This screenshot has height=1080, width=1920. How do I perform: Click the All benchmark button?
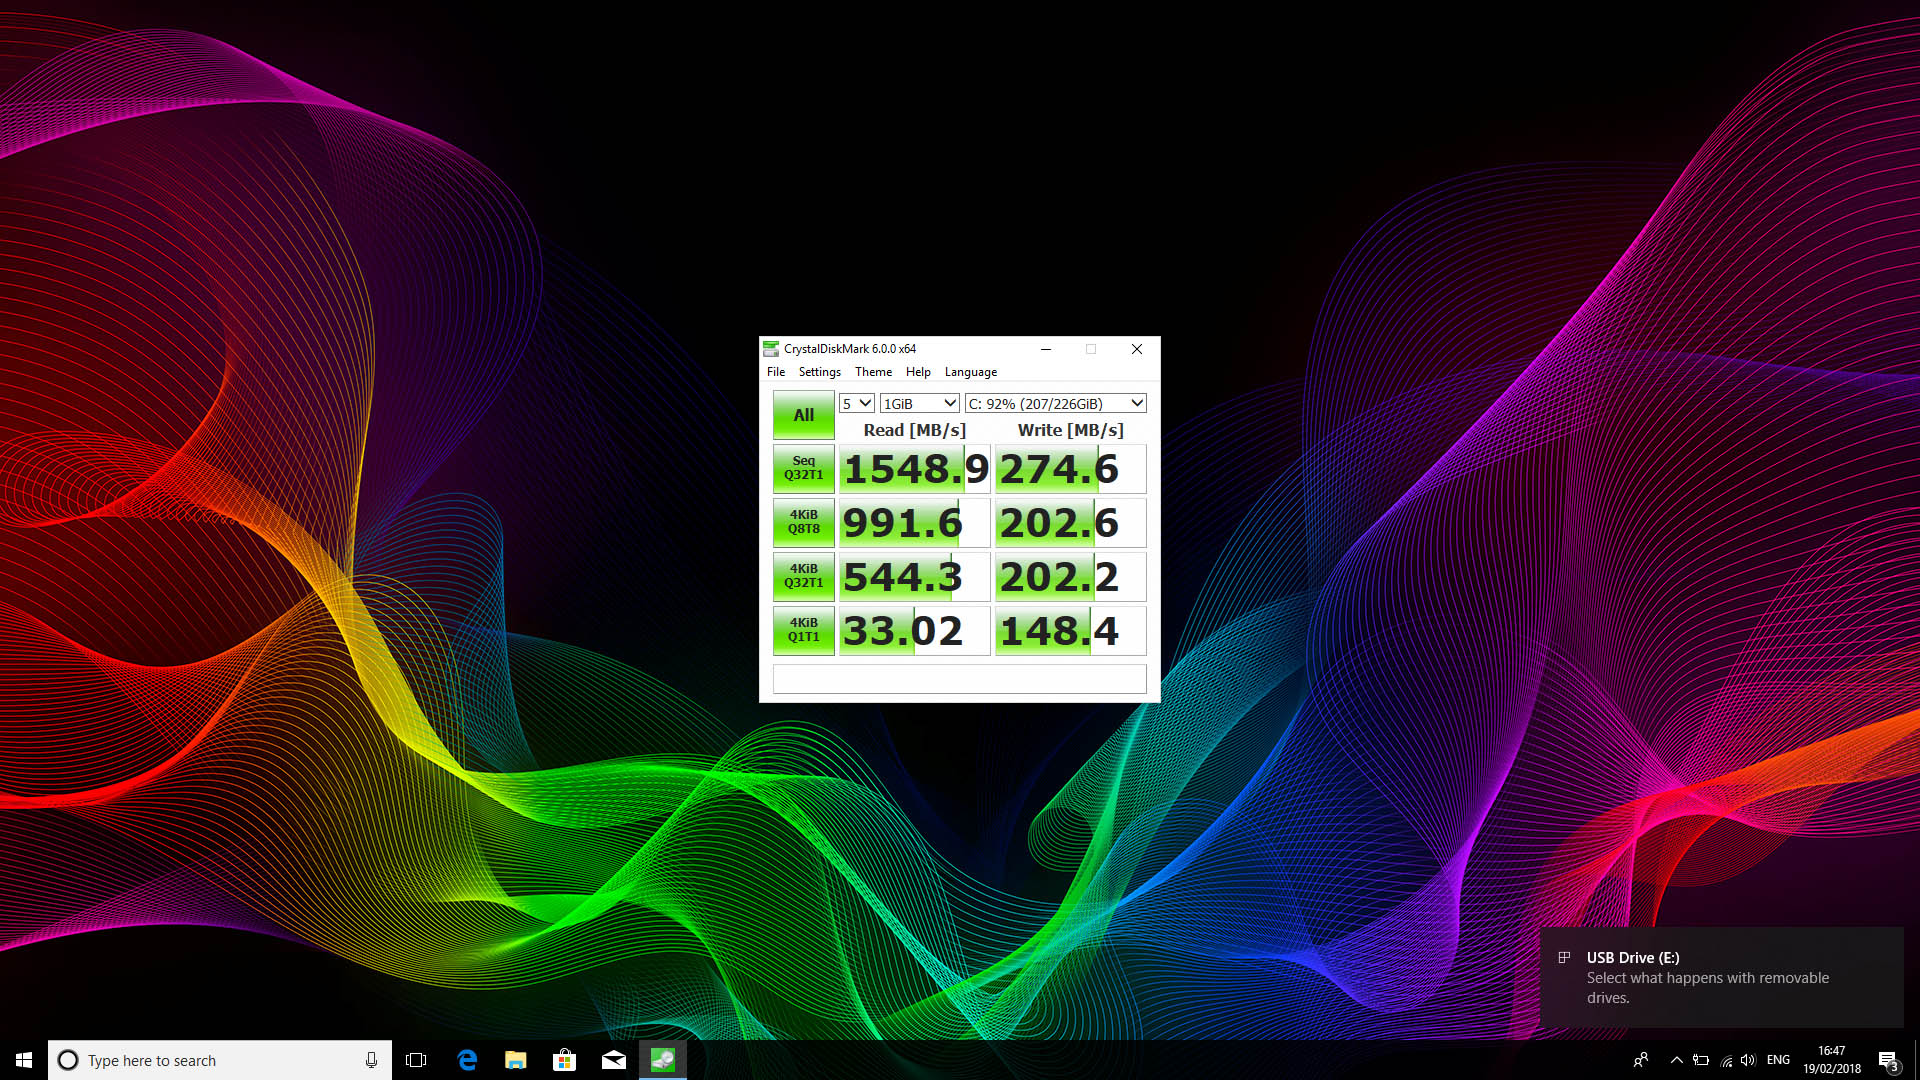pyautogui.click(x=803, y=415)
